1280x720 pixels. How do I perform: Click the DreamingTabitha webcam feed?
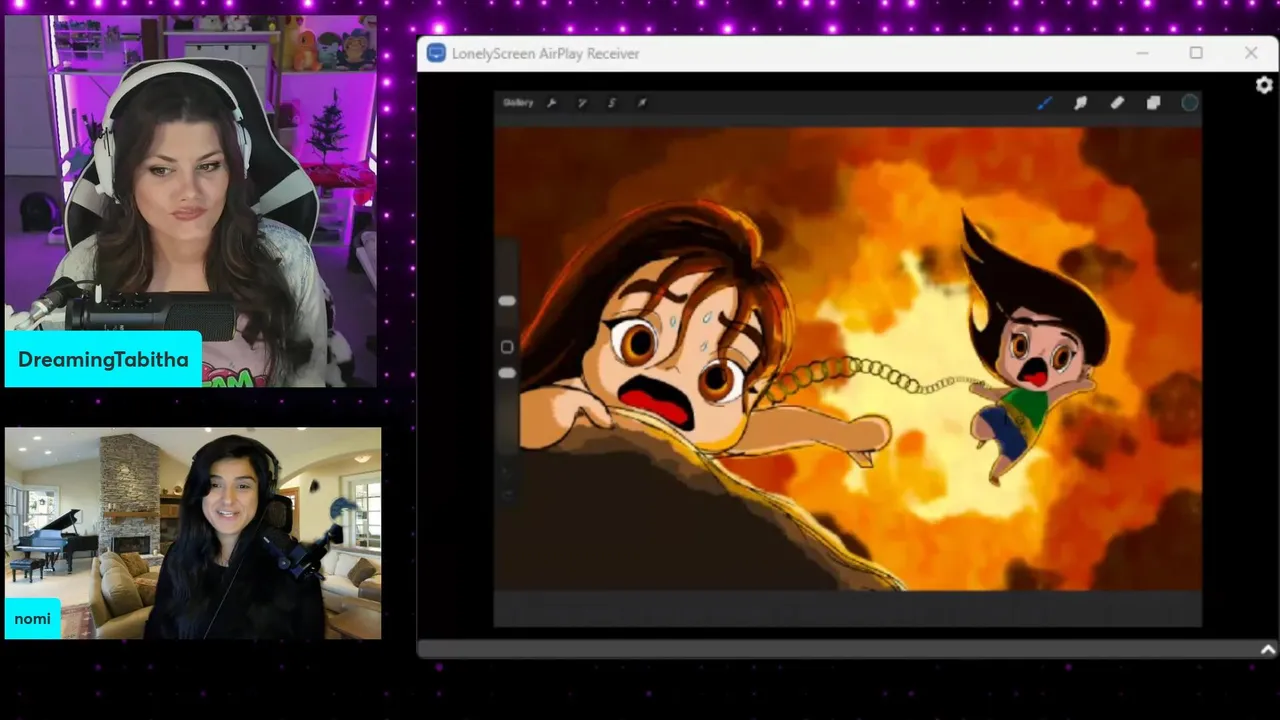190,200
